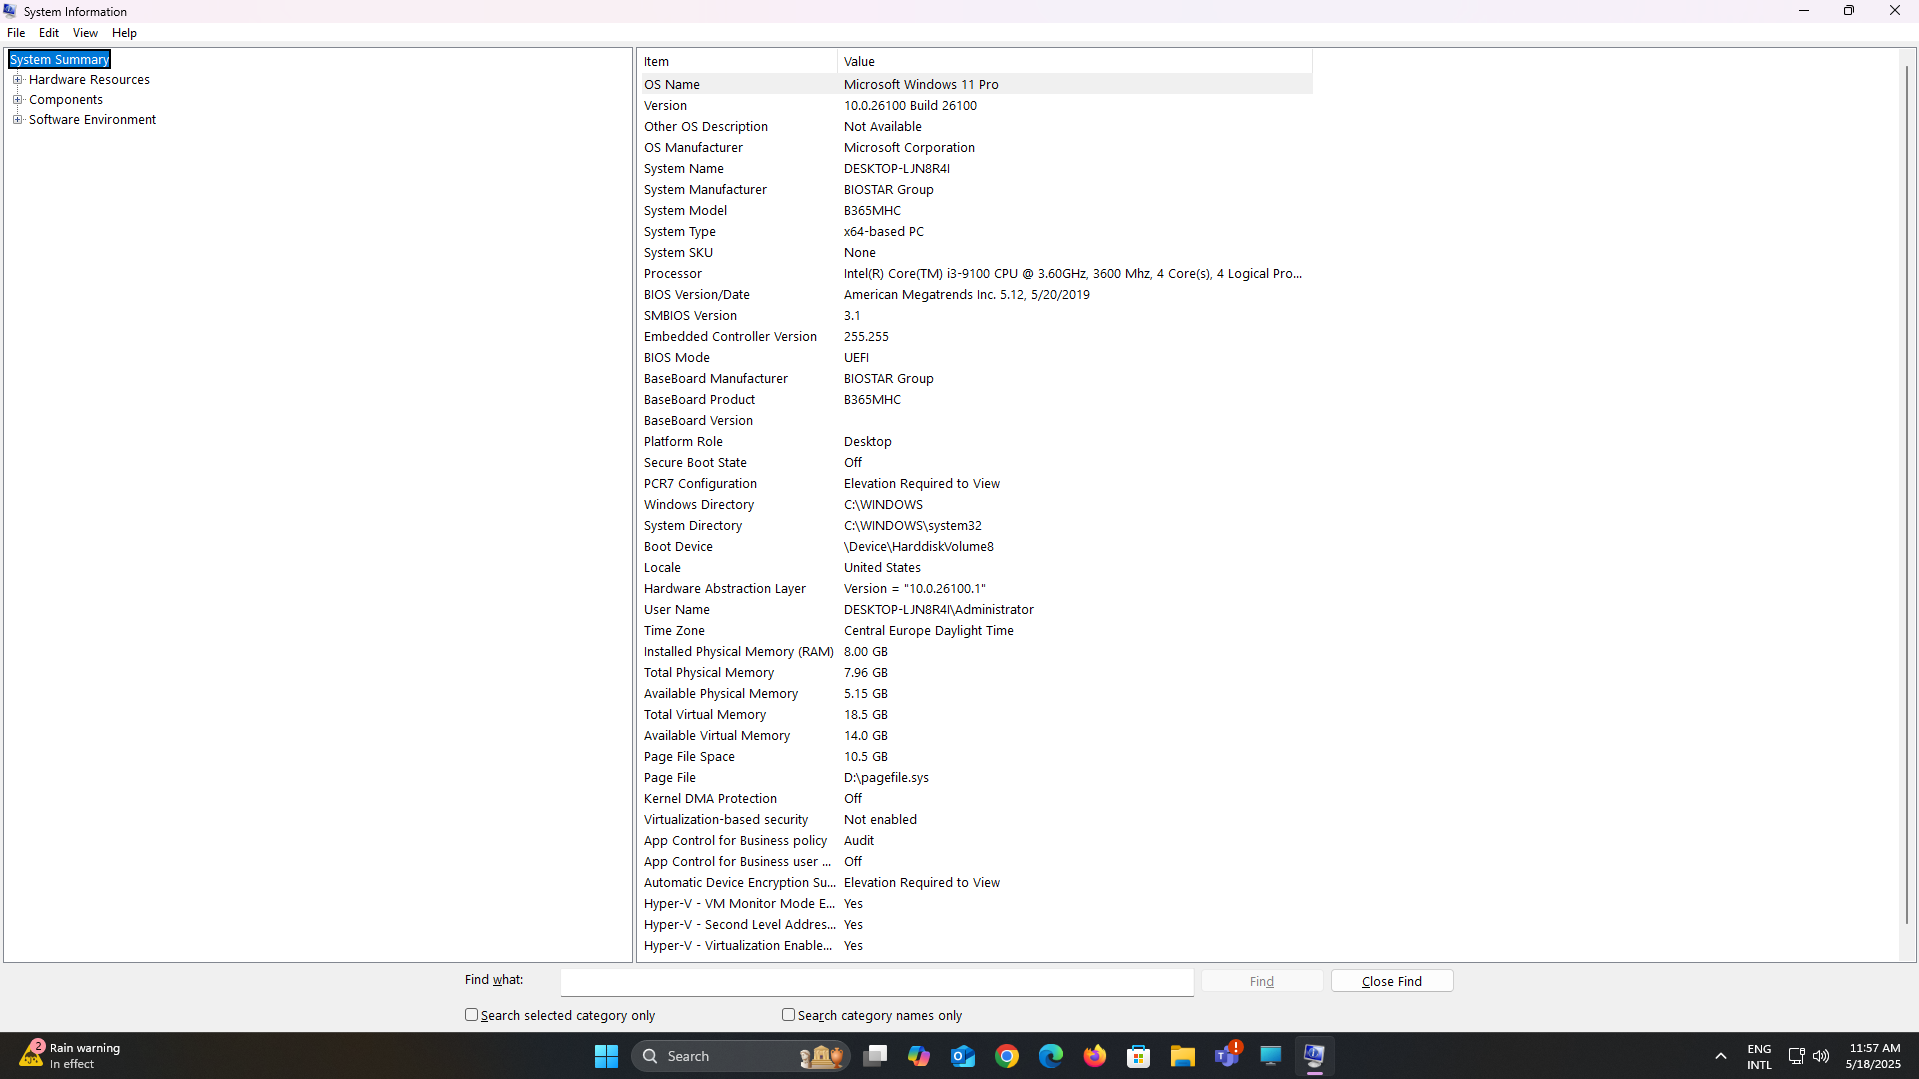Image resolution: width=1919 pixels, height=1079 pixels.
Task: Click the Find what input field
Action: (877, 982)
